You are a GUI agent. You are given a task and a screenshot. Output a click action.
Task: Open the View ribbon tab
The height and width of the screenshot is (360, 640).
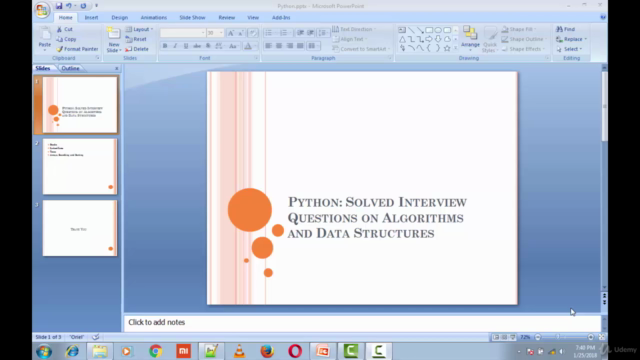coord(253,18)
